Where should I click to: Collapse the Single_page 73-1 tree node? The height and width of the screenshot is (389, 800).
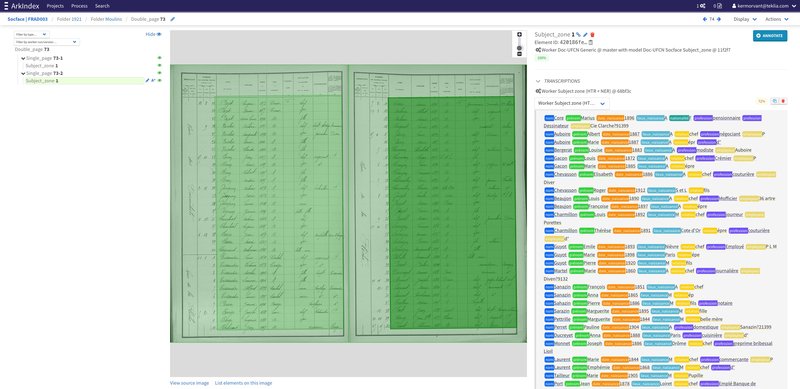[23, 59]
